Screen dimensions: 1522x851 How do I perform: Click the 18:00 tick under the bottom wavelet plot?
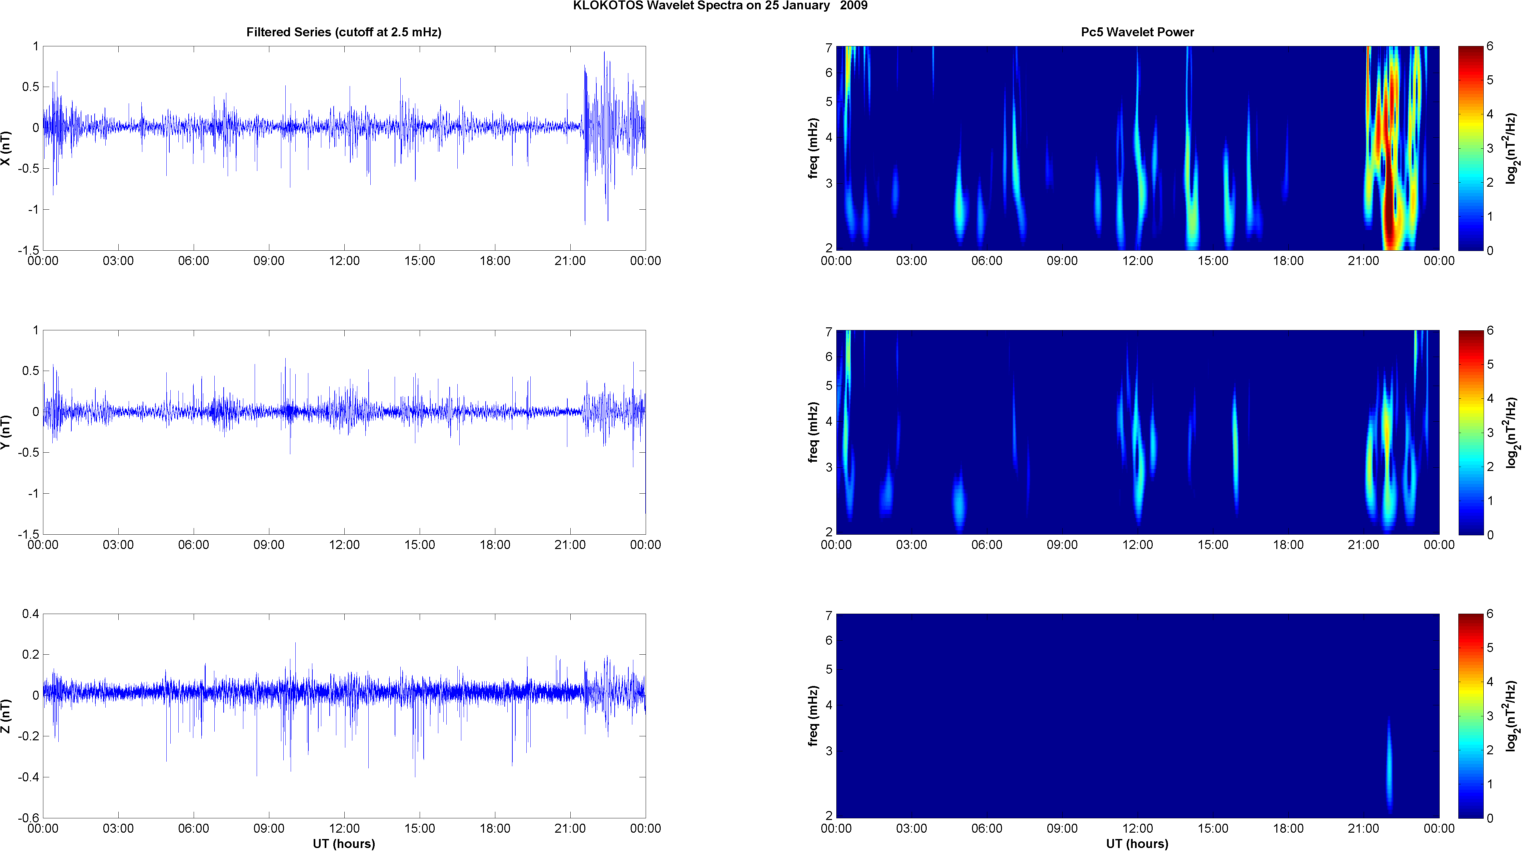[x=1288, y=828]
